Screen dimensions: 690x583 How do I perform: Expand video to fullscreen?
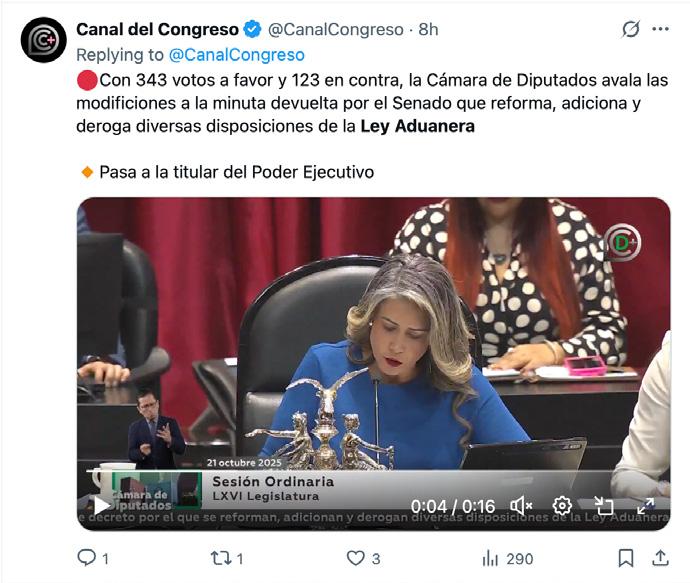[645, 506]
